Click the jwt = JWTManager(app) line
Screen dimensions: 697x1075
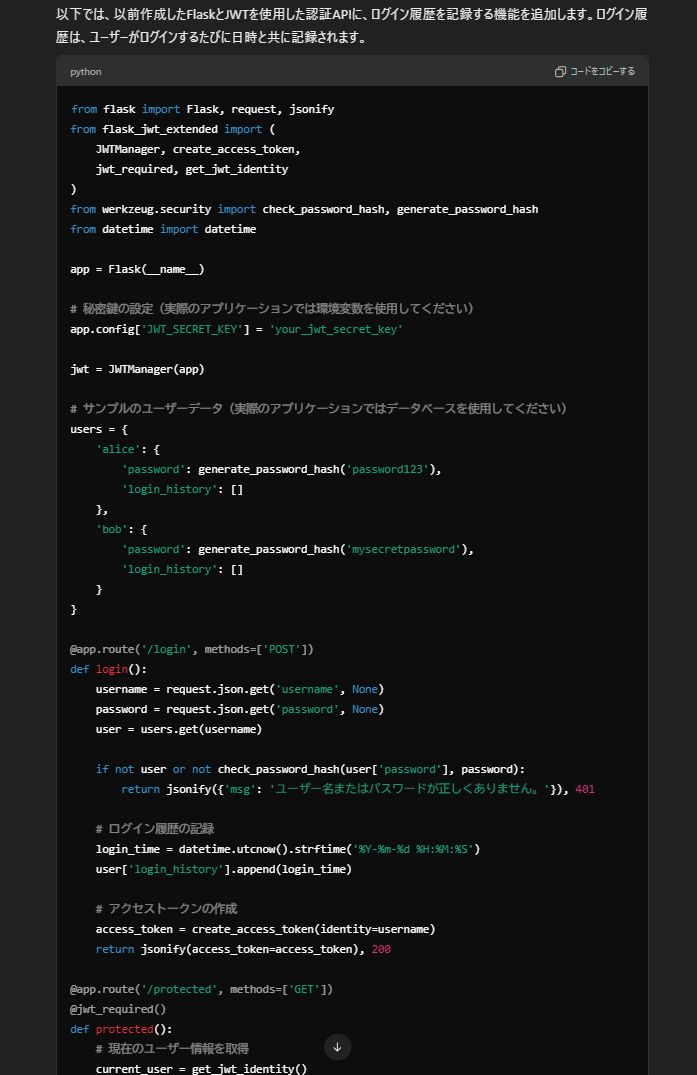click(x=137, y=369)
